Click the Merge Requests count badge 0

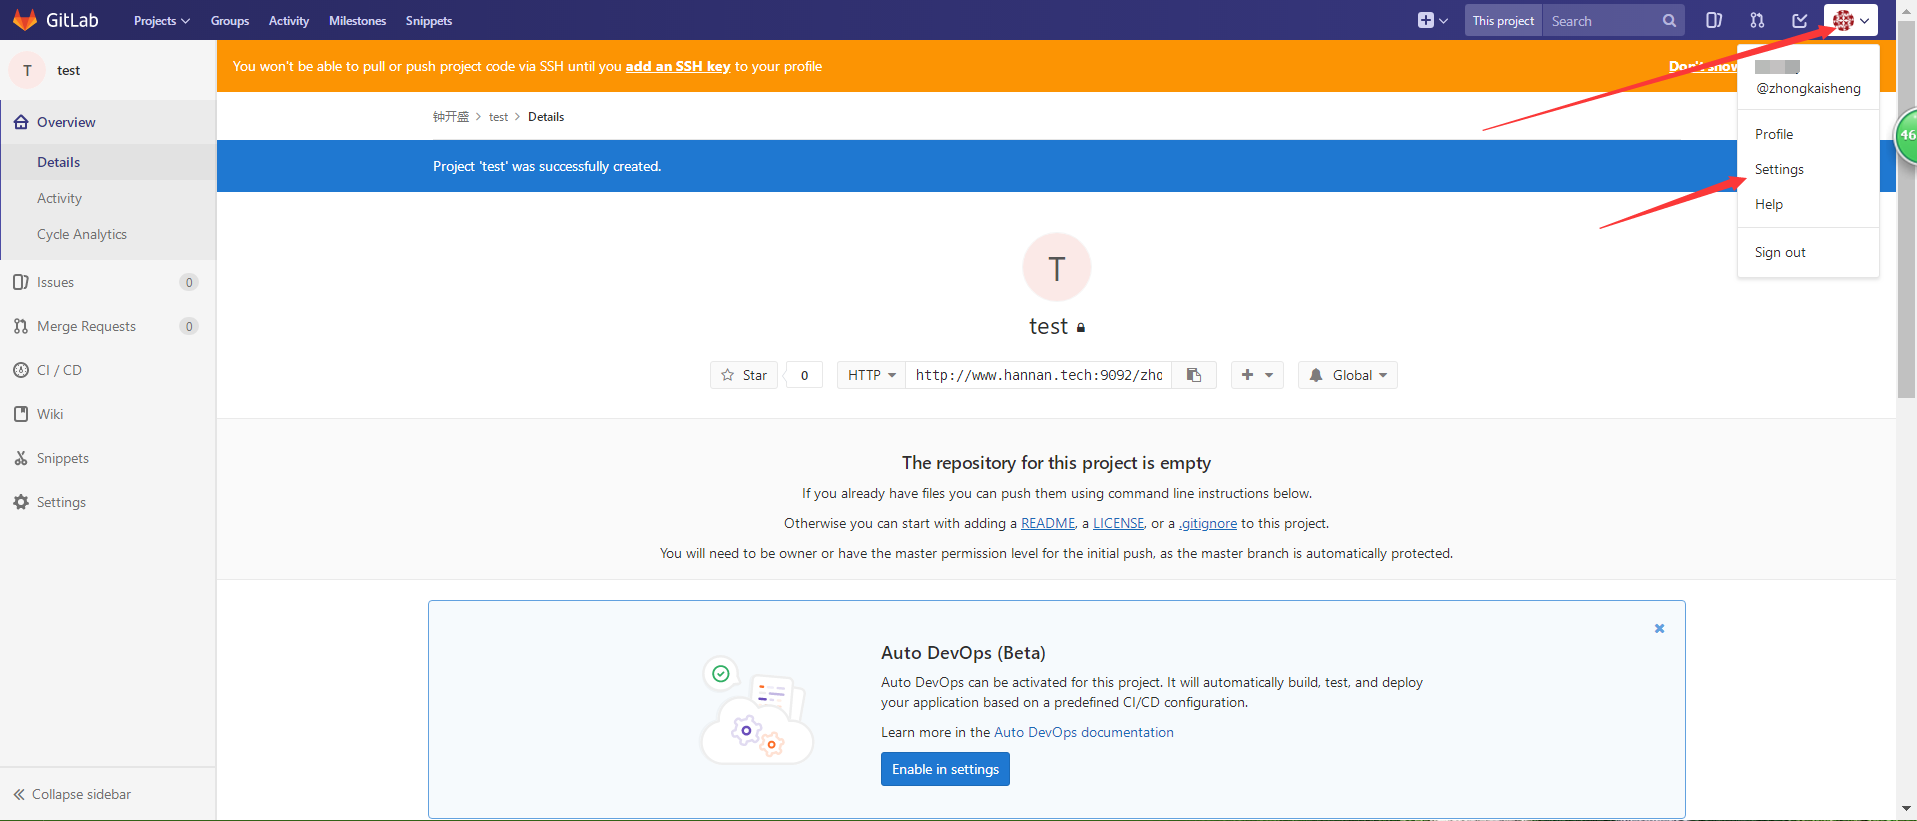pyautogui.click(x=188, y=326)
